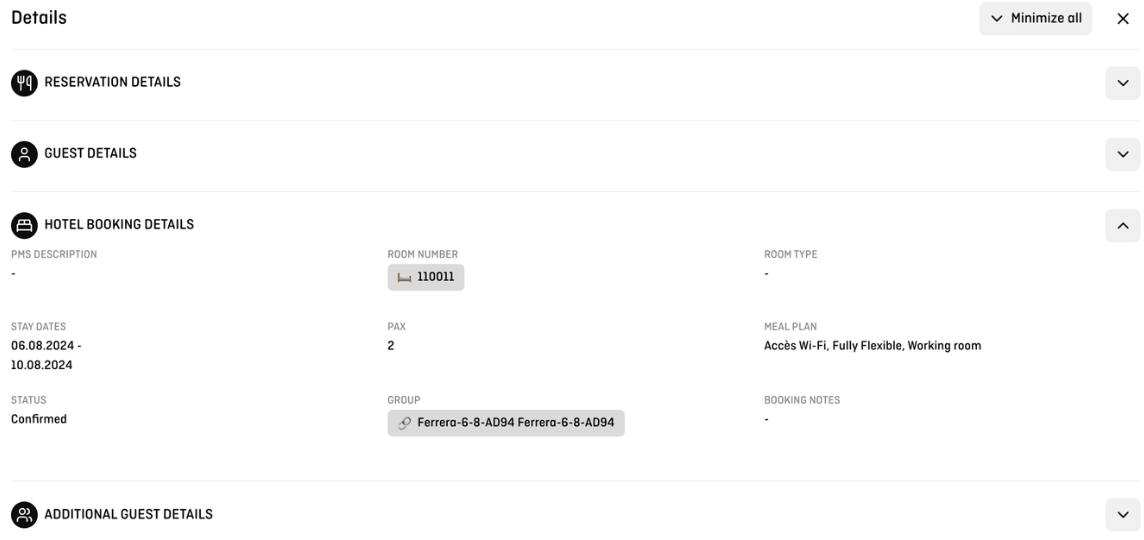Click the fork and knife reservation icon
Viewport: 1144px width, 540px height.
(x=24, y=83)
